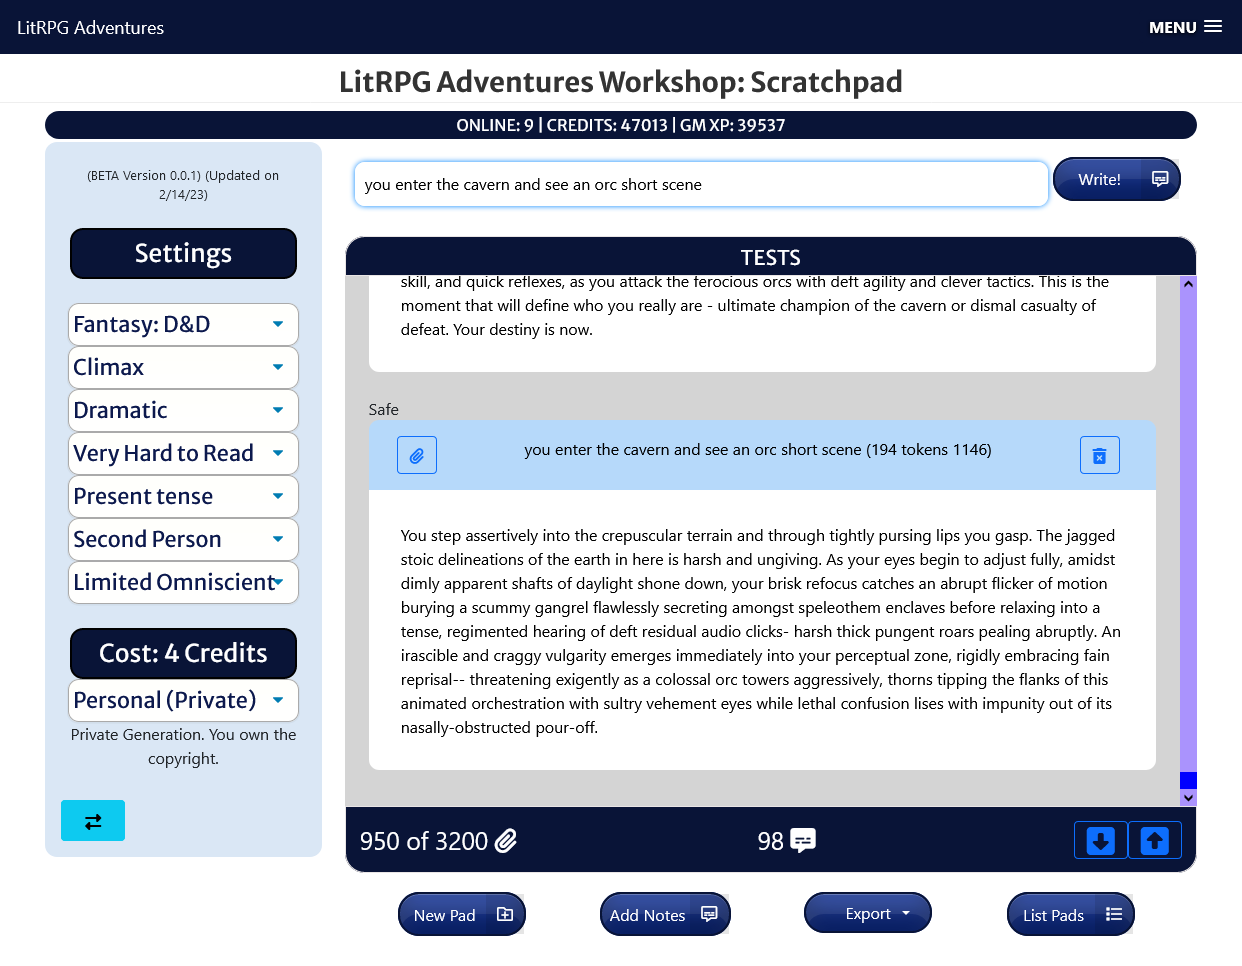Click the Add Notes button
The image size is (1242, 966).
tap(665, 914)
